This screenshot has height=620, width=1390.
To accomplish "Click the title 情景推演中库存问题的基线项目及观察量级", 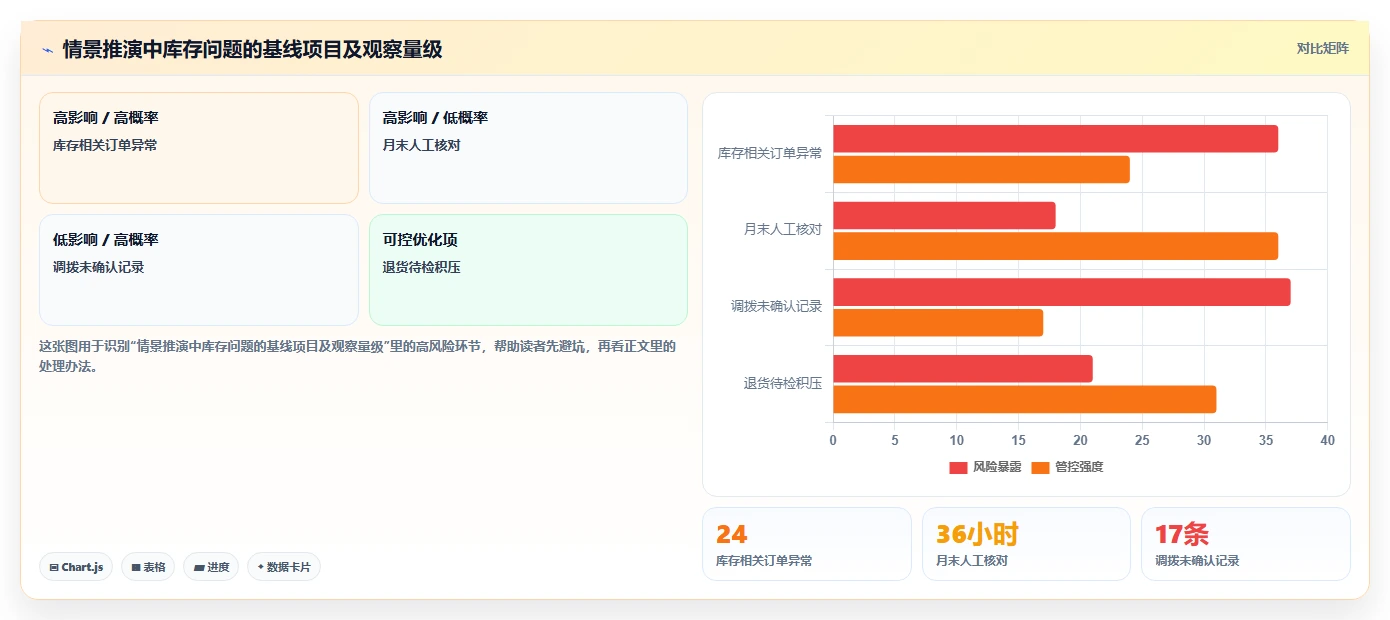I will (x=253, y=49).
